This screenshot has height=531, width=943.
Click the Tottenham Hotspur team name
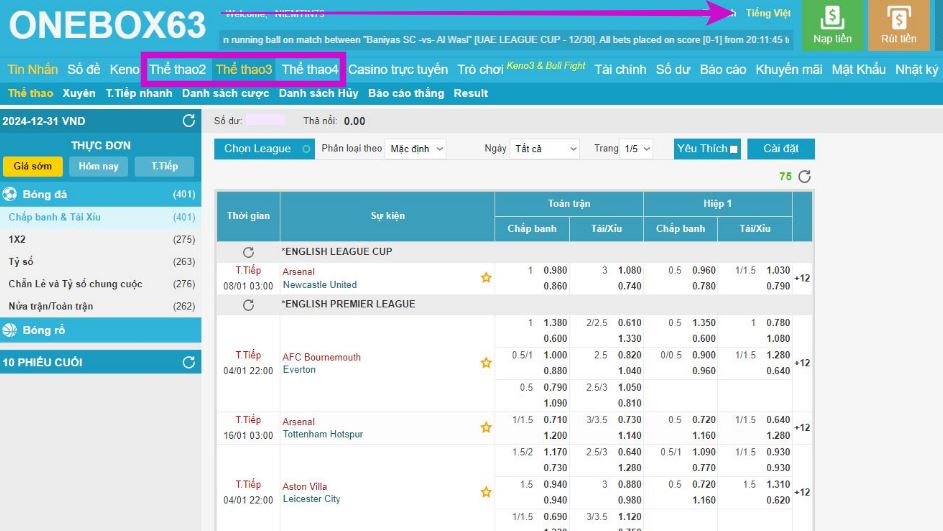[323, 434]
